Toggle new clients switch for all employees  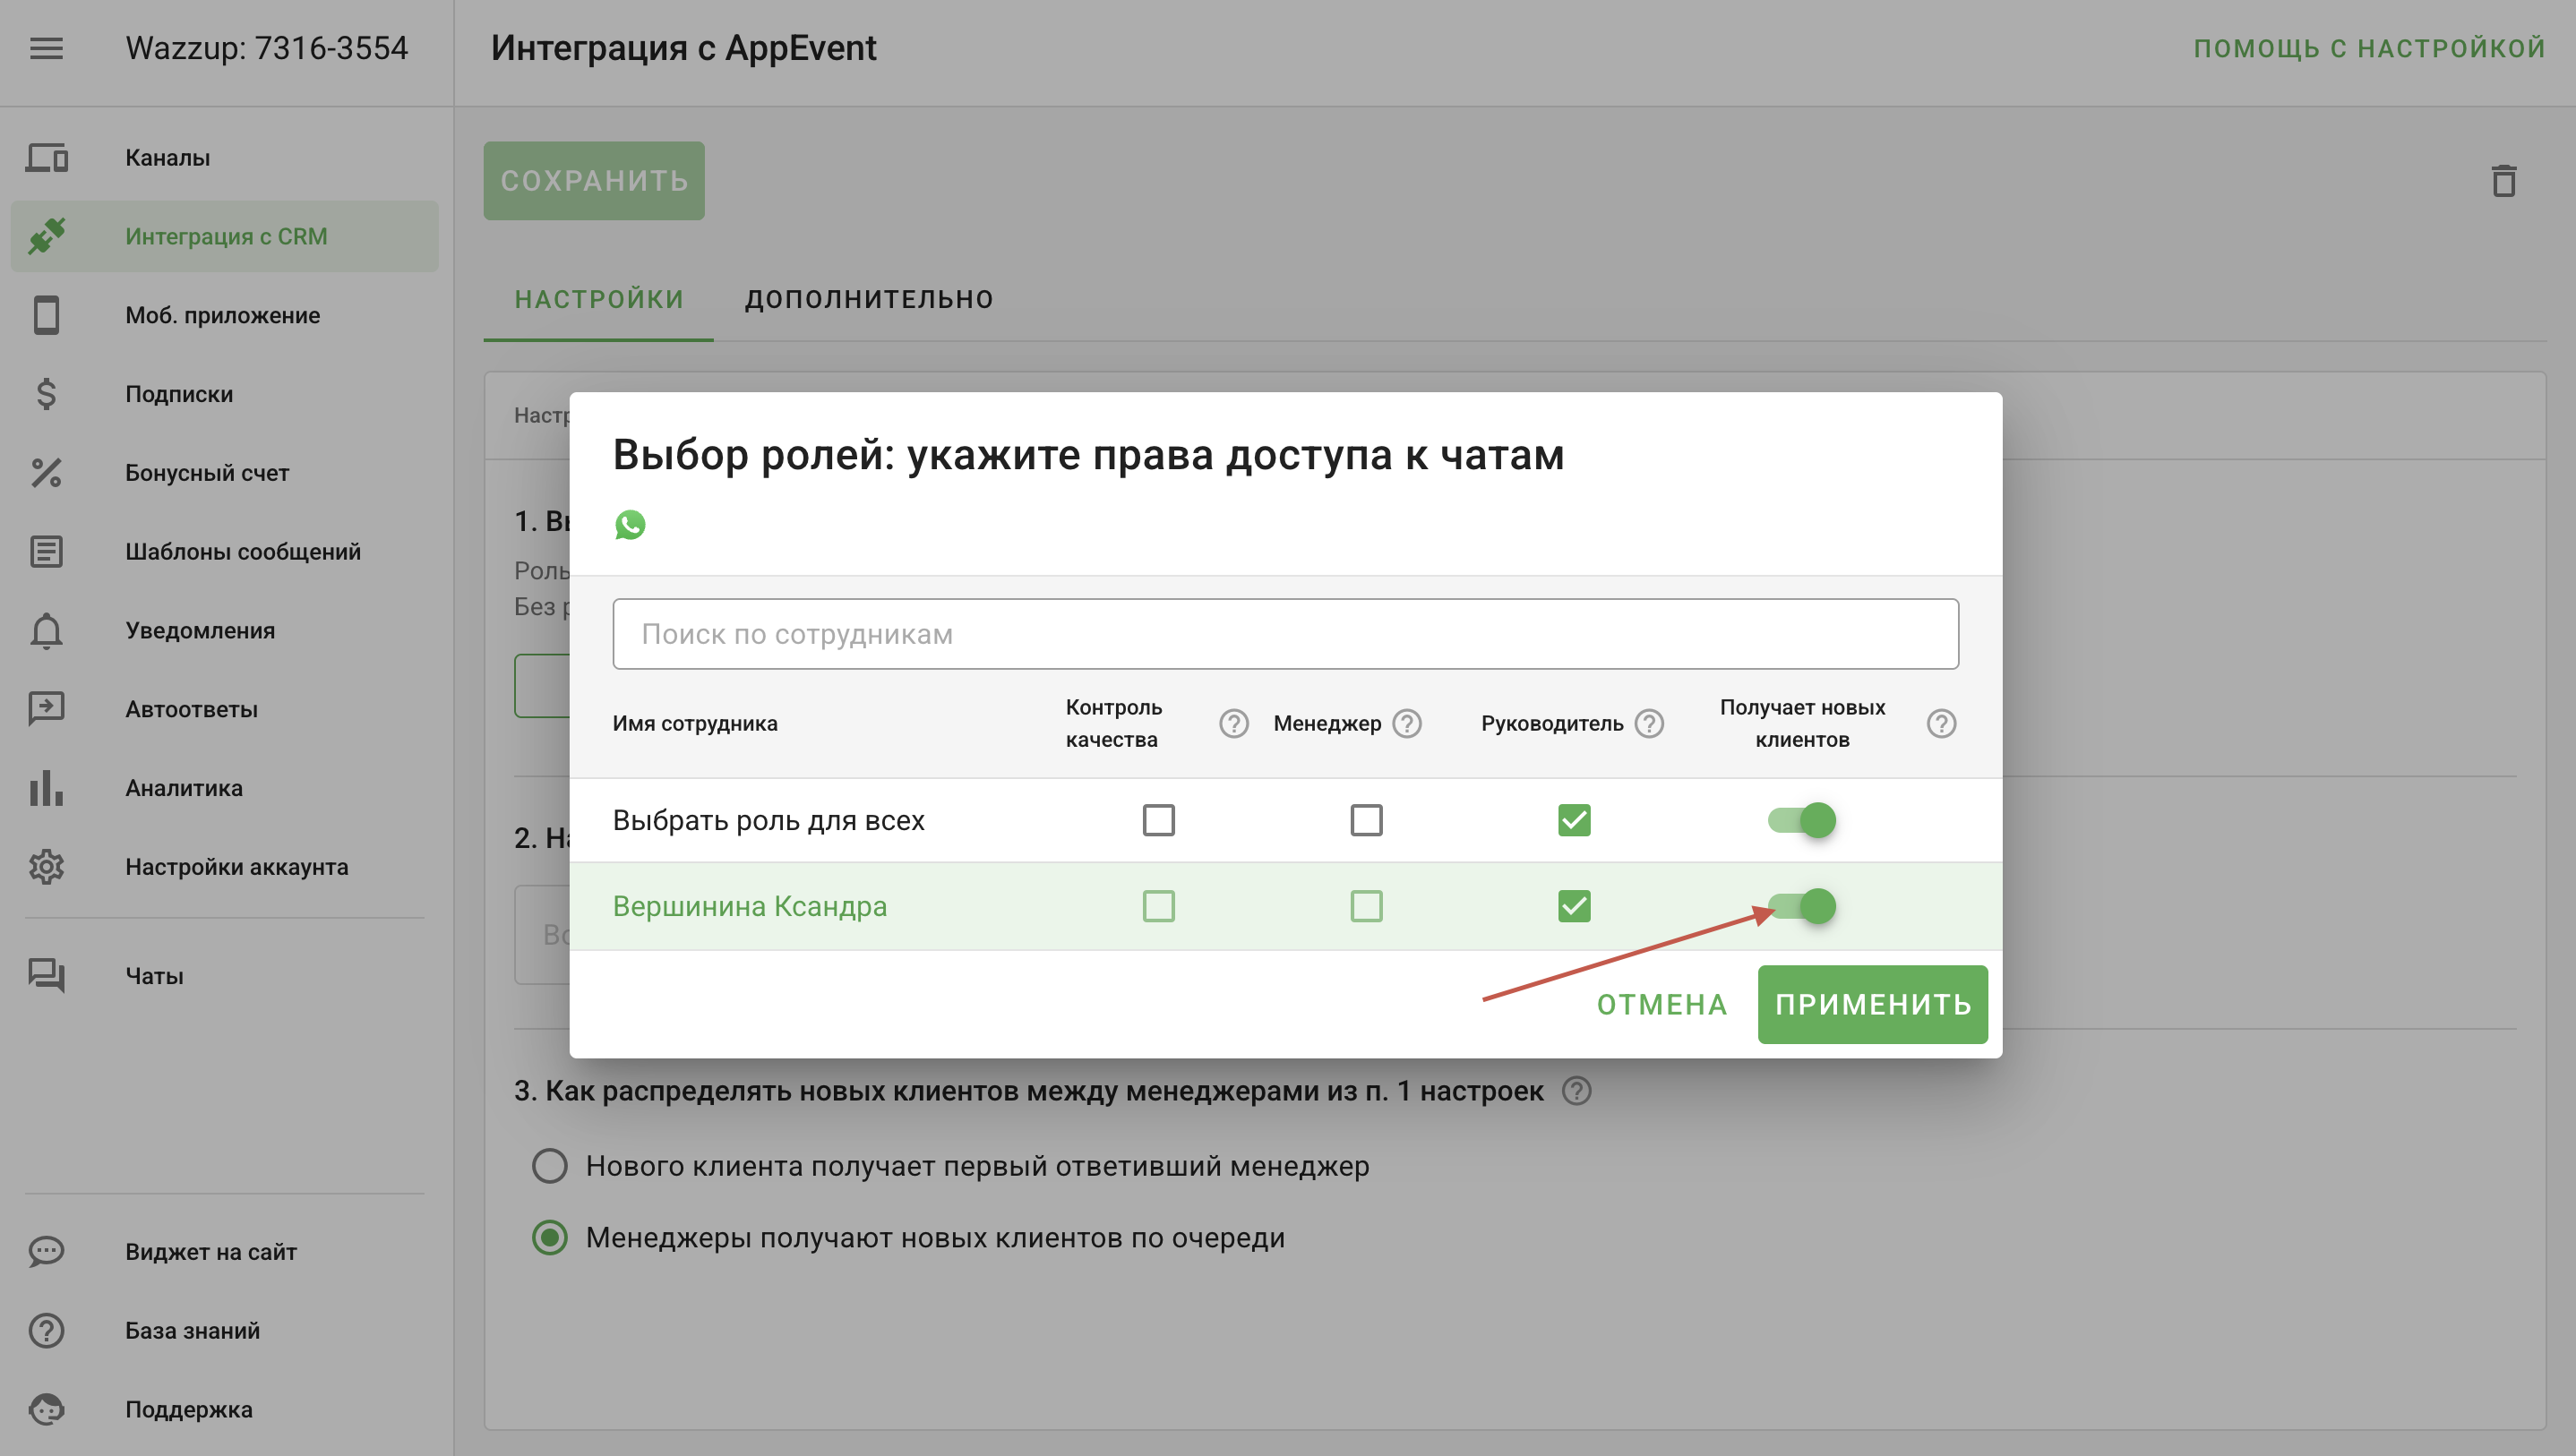tap(1802, 820)
